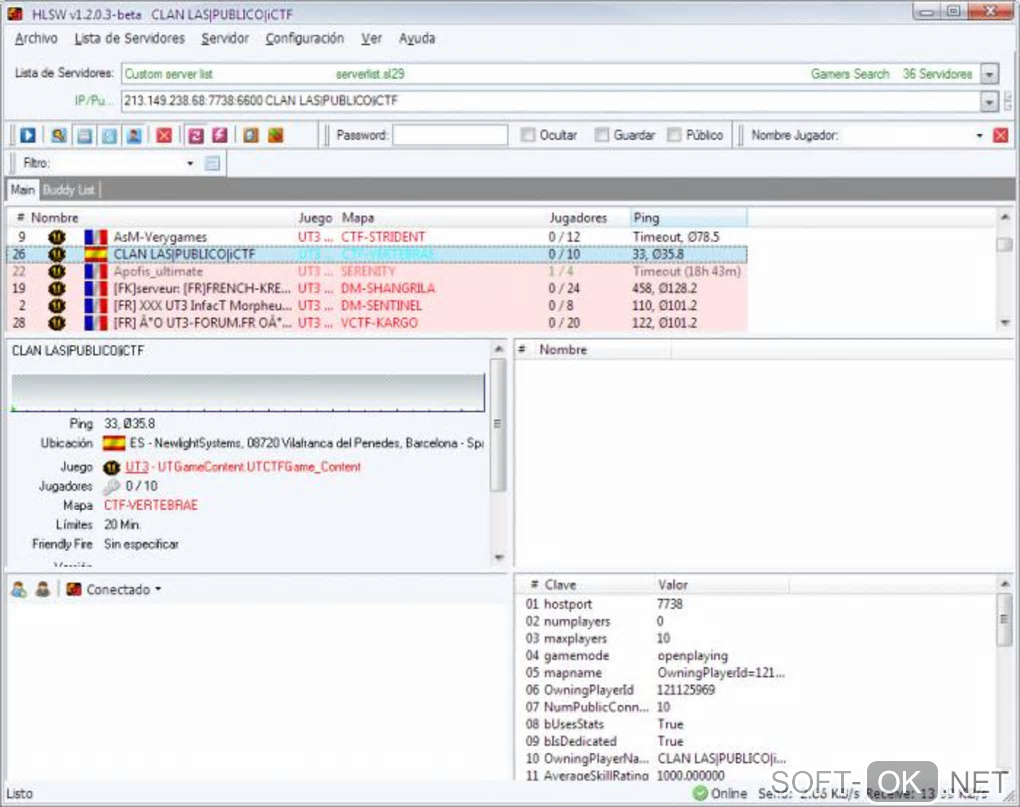Open the Configuración menu
This screenshot has width=1020, height=807.
pos(304,38)
